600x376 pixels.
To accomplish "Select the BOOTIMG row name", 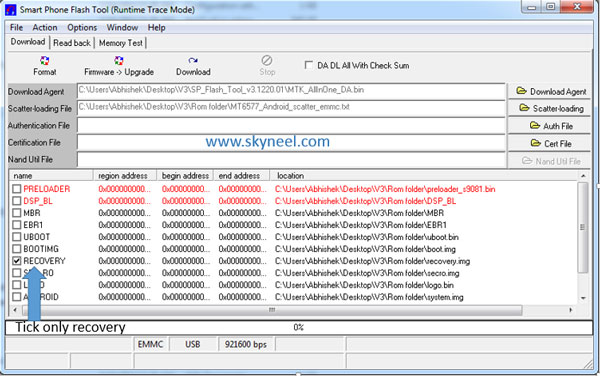I will (x=41, y=249).
